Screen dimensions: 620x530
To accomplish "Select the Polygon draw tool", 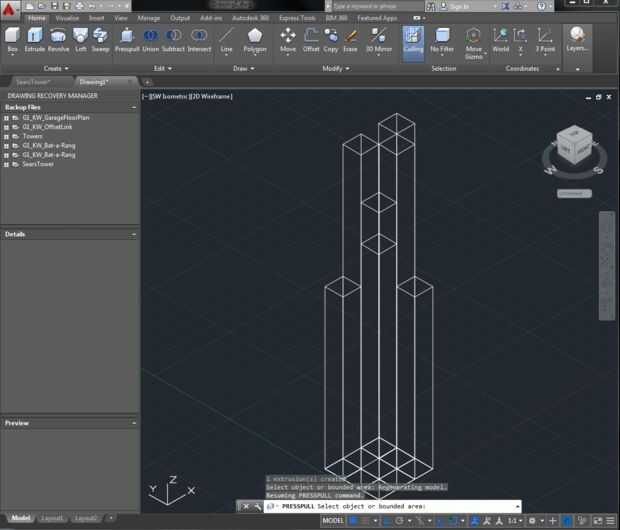I will click(255, 41).
